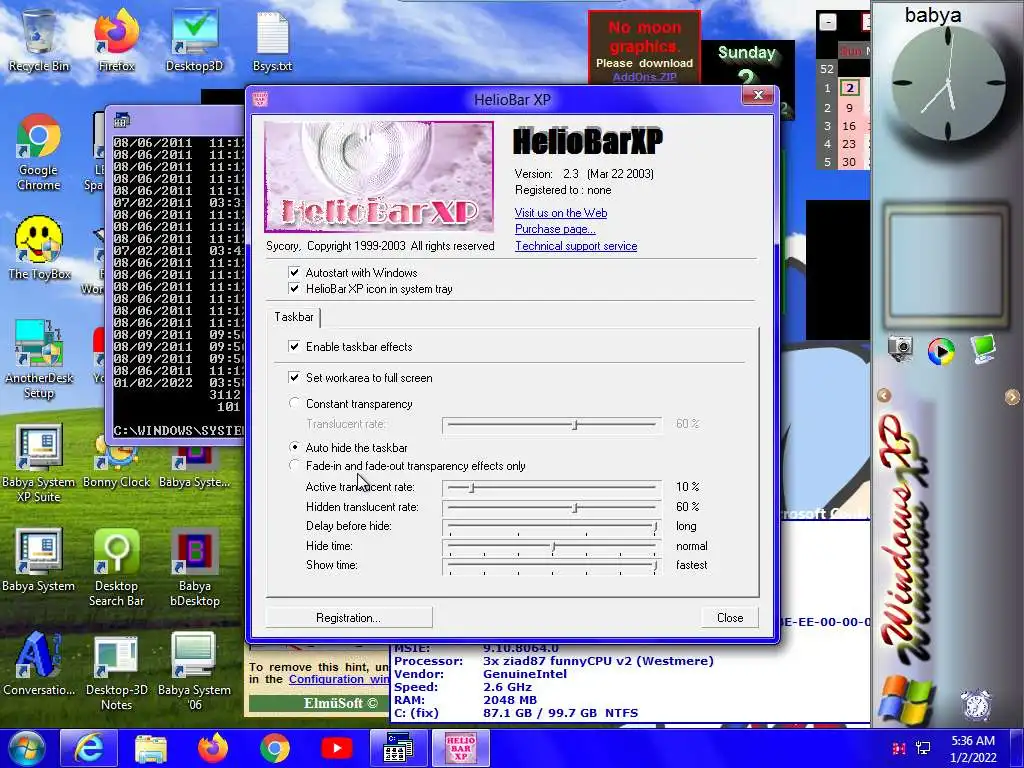Open the YouTube taskbar icon
Screen dimensions: 1024x768
(x=337, y=748)
